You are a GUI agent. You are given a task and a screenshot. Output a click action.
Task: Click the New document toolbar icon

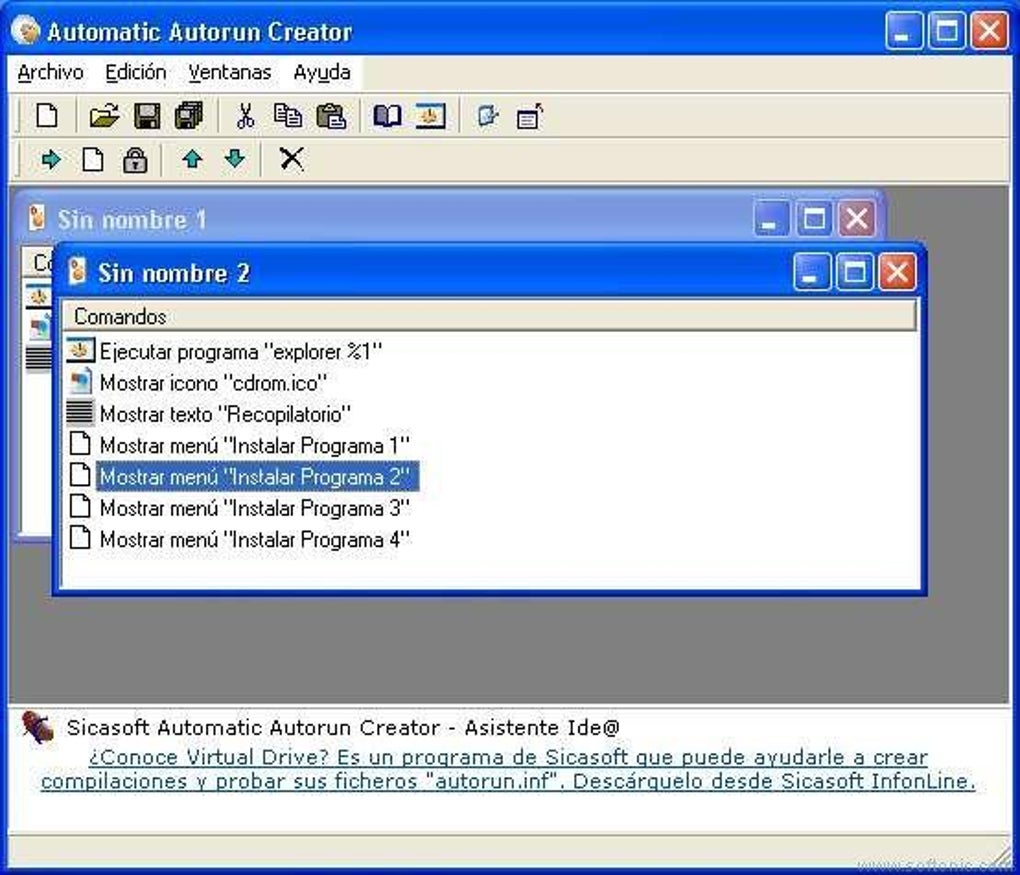pyautogui.click(x=47, y=116)
